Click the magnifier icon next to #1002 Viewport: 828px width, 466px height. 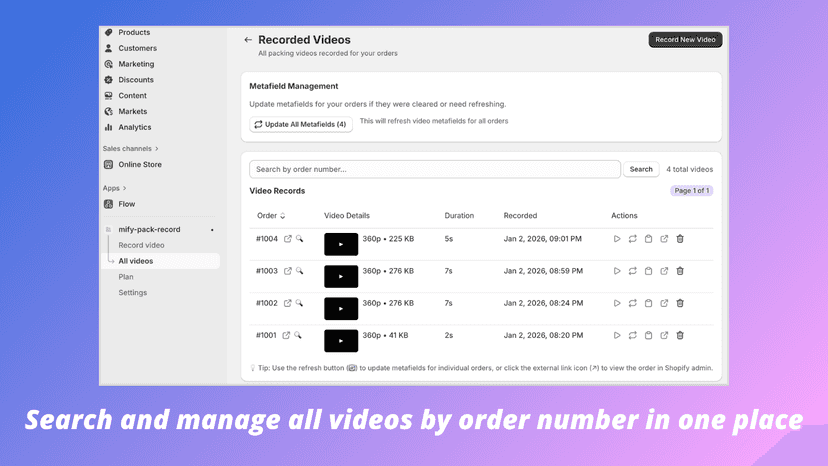point(299,303)
